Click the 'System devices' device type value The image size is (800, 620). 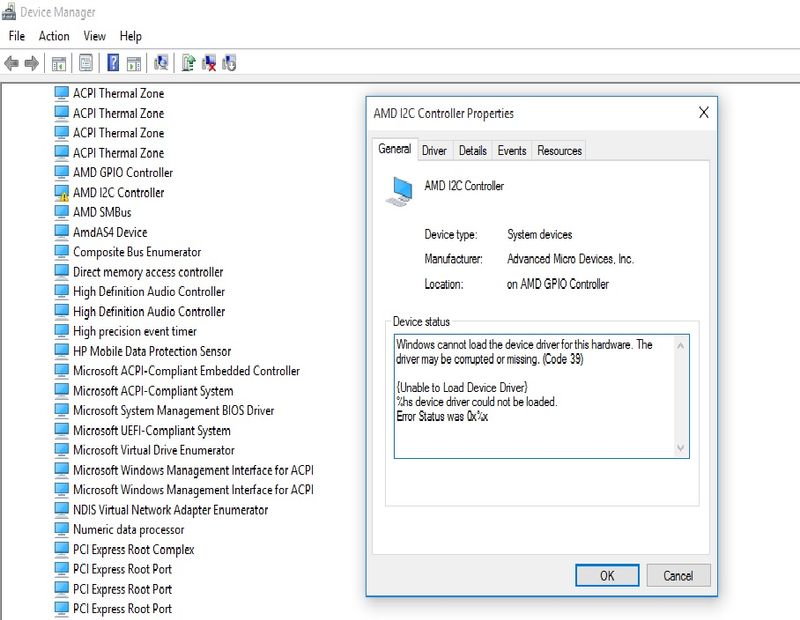pos(540,235)
